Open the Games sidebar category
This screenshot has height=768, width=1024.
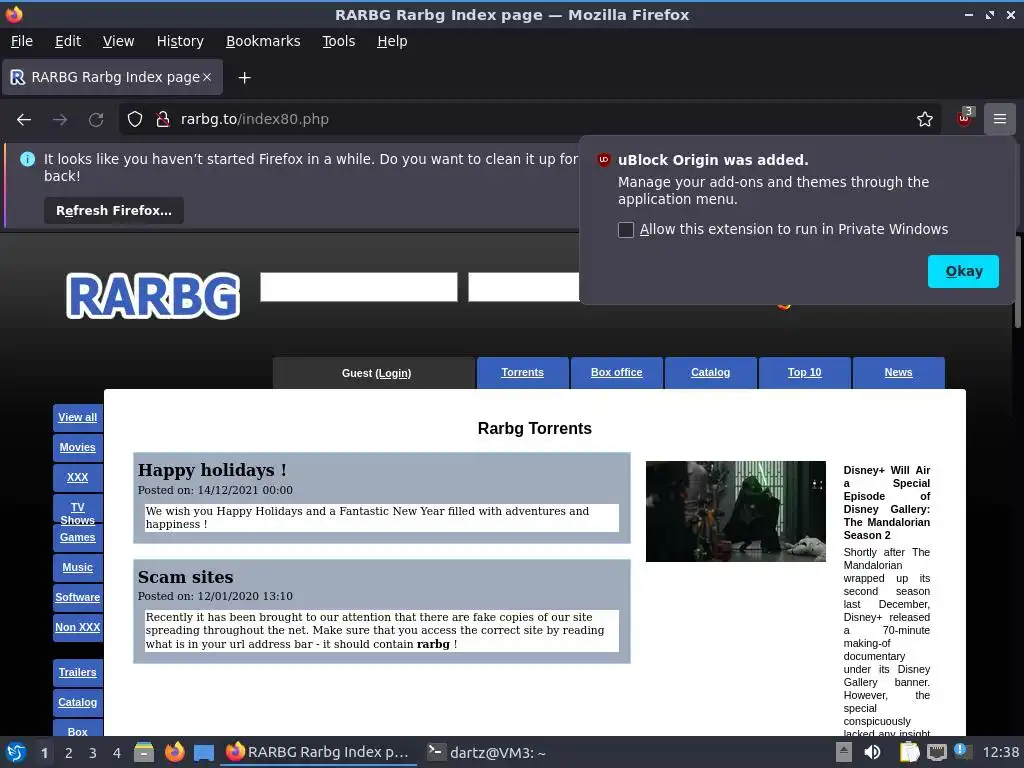[78, 537]
